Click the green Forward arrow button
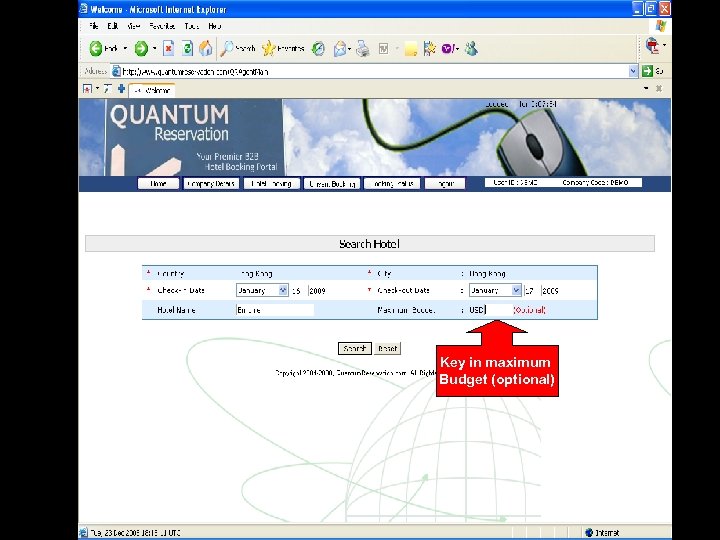The width and height of the screenshot is (720, 540). pos(141,48)
